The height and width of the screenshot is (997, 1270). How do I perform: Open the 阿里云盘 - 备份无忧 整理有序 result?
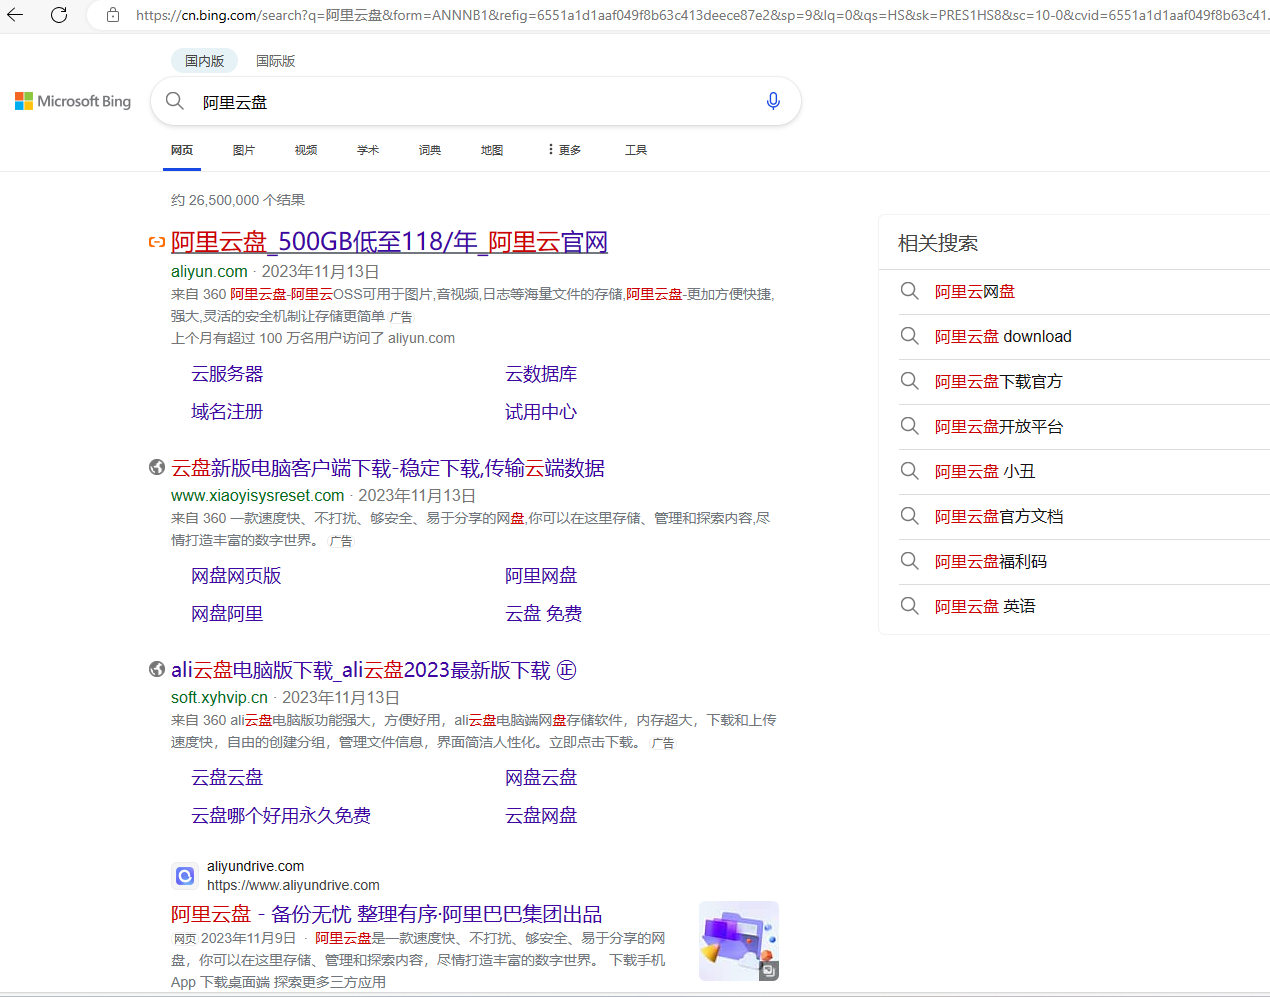tap(386, 914)
